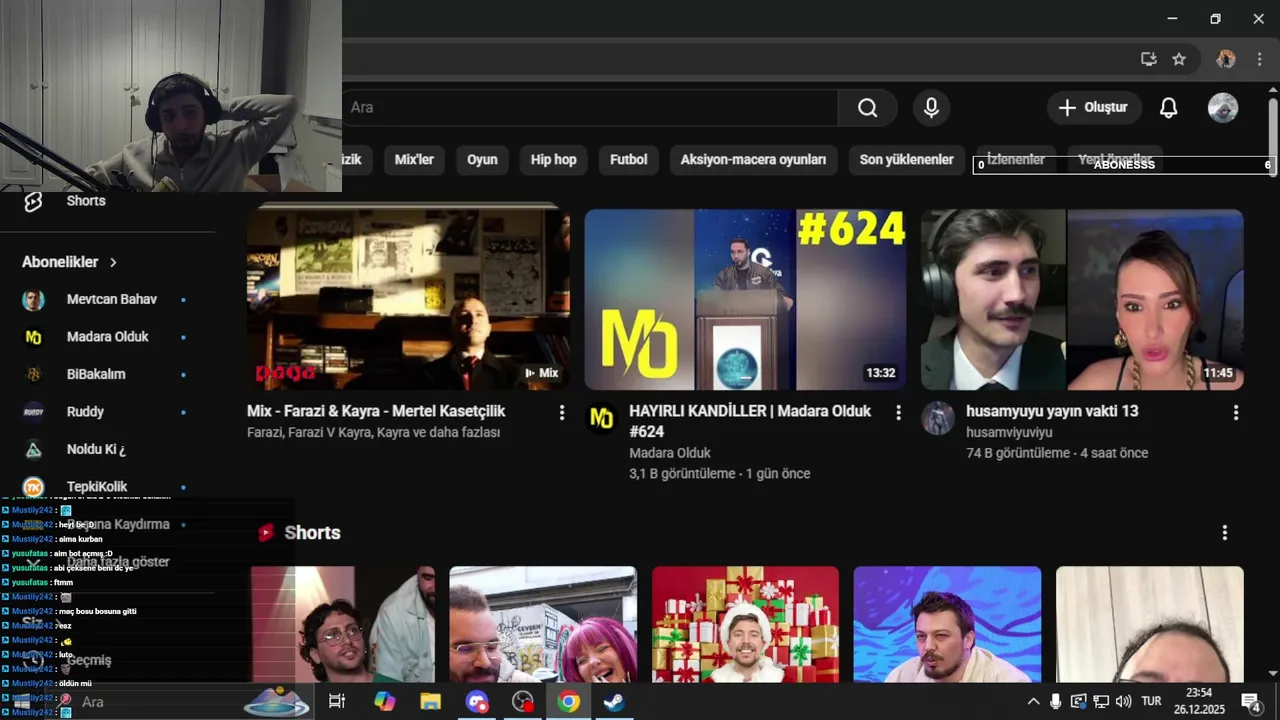Select the Aksiyon-macera oyunları chip
The width and height of the screenshot is (1280, 720).
[753, 160]
